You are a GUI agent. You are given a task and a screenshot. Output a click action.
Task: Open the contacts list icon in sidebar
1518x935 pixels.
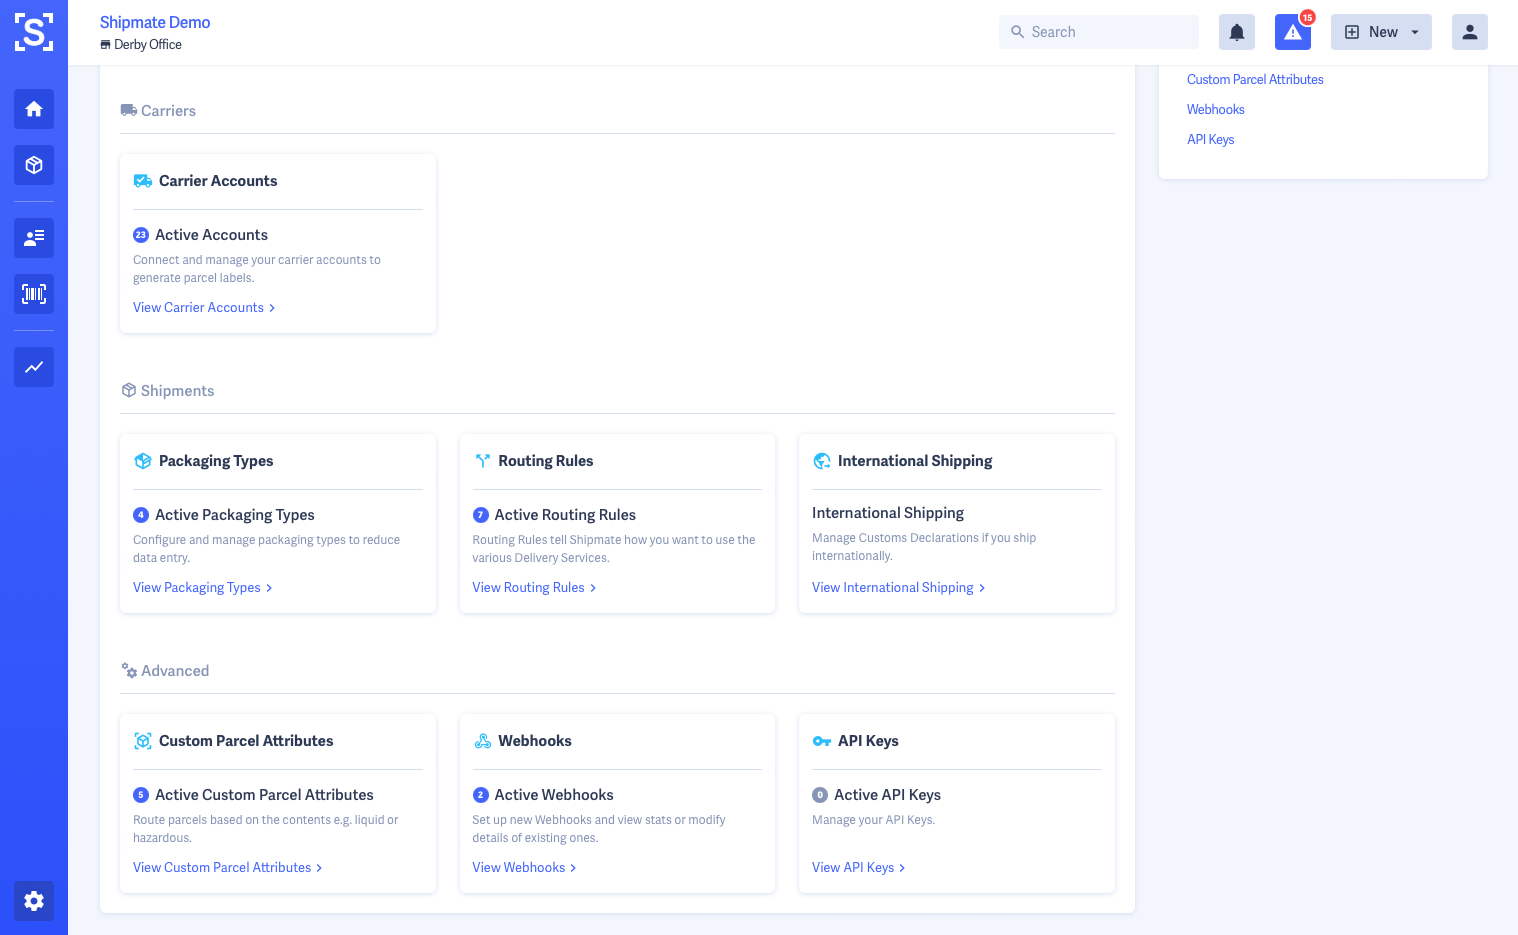point(34,238)
